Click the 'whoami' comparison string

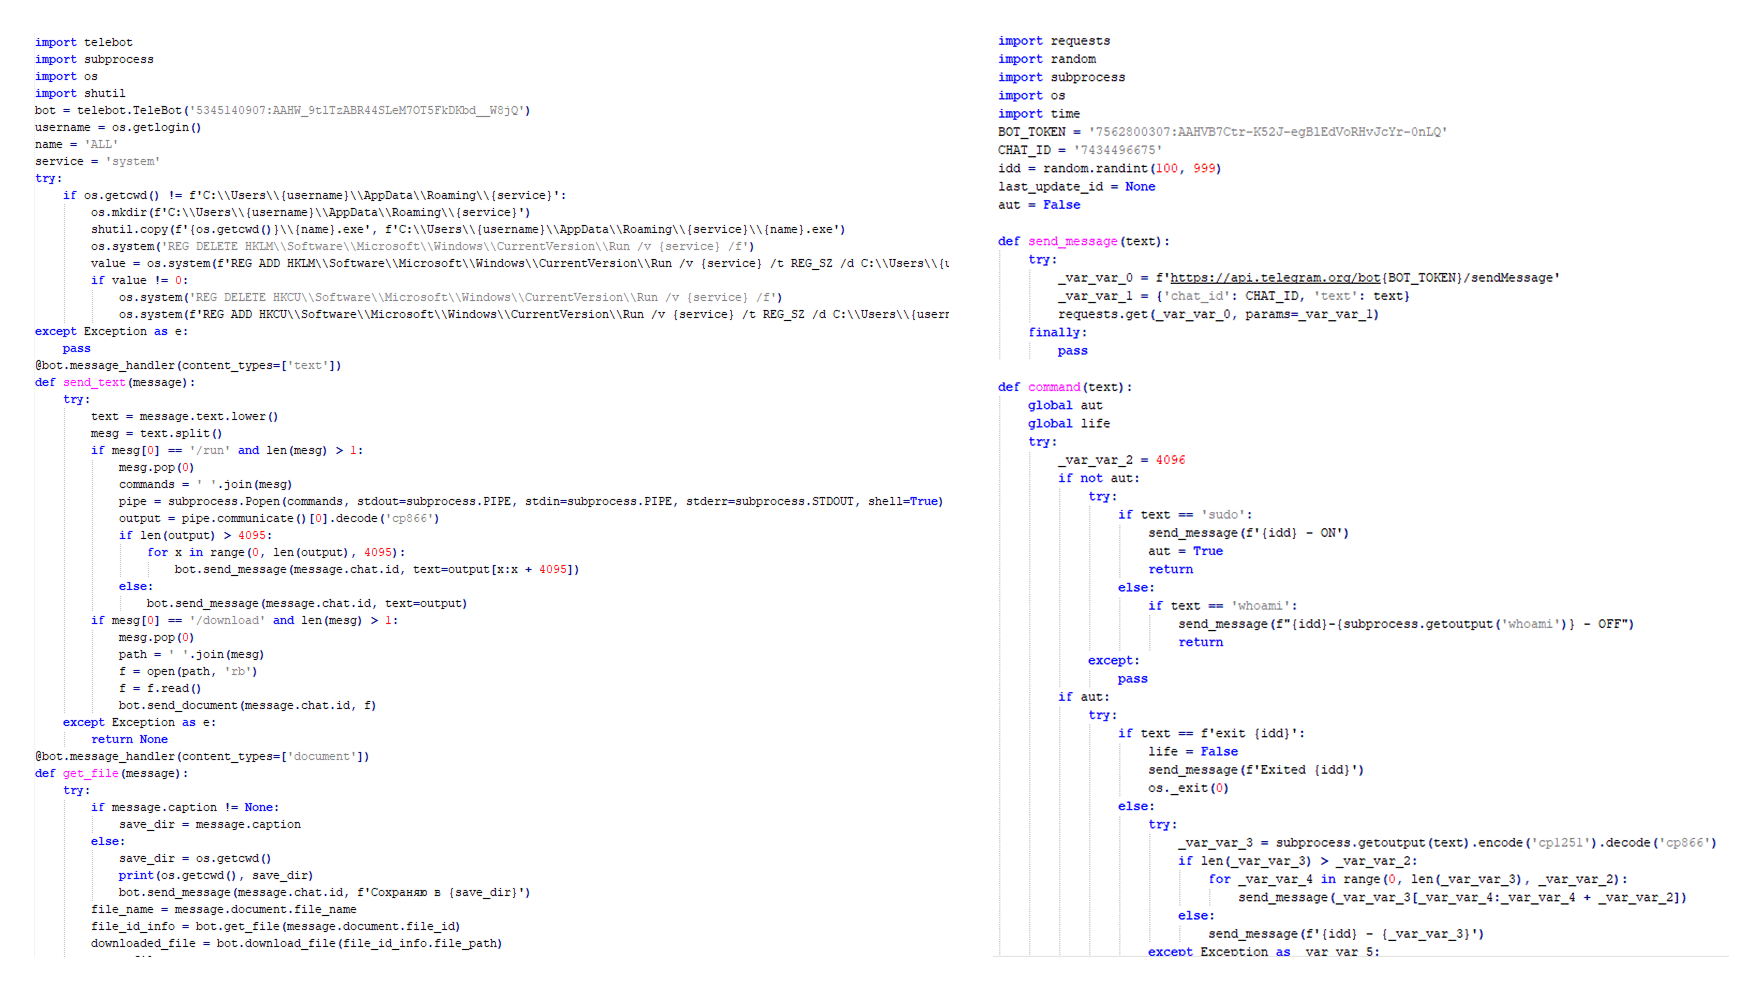click(1262, 605)
